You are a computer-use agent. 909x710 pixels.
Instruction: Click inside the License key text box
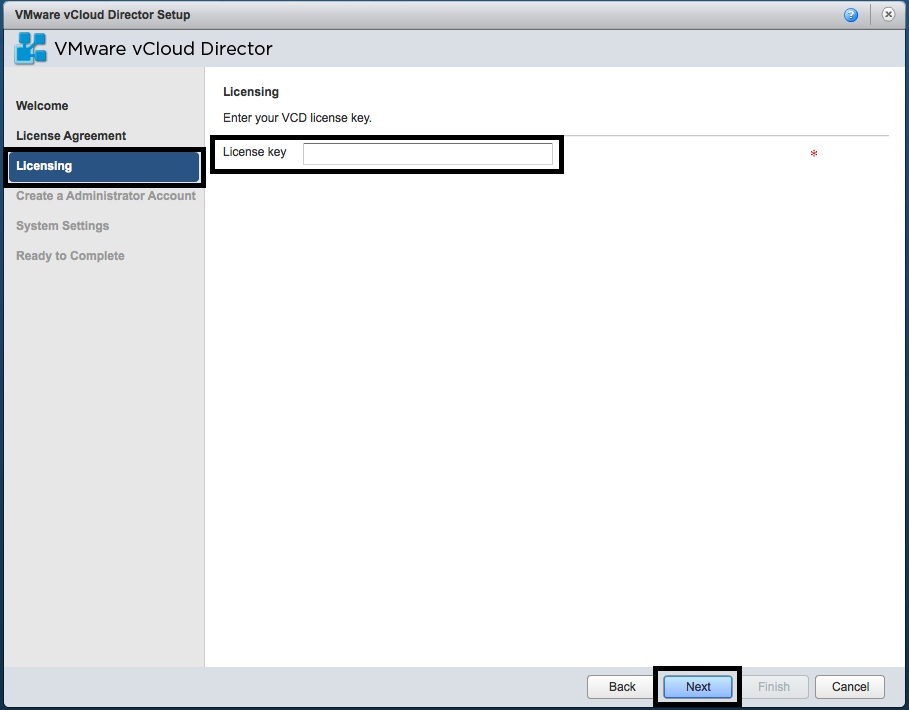click(x=430, y=153)
